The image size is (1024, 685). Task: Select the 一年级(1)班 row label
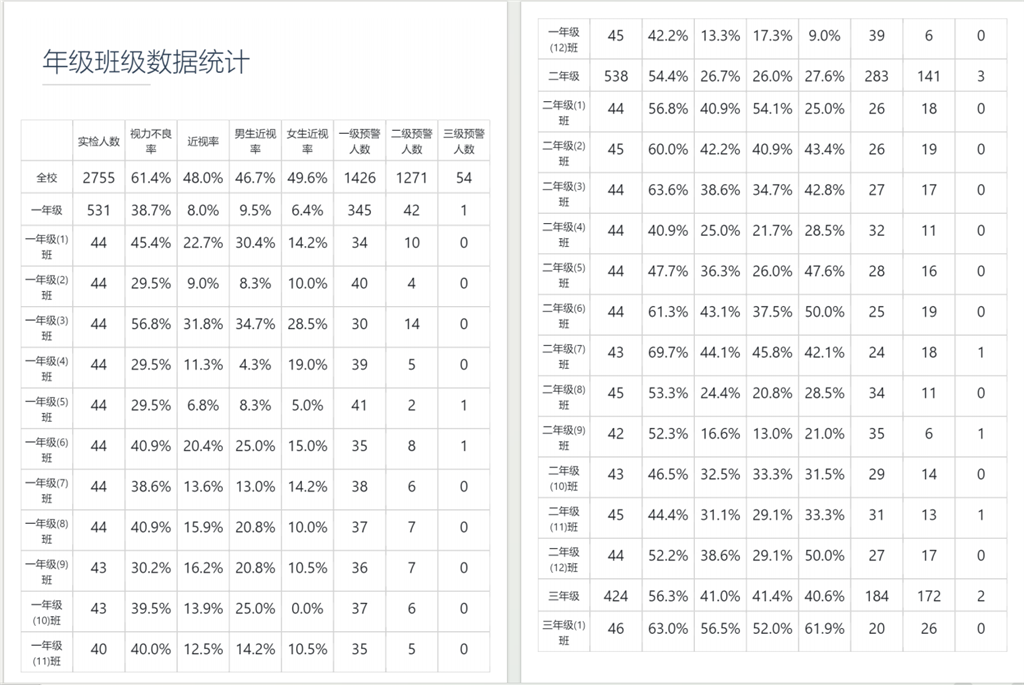(x=46, y=247)
